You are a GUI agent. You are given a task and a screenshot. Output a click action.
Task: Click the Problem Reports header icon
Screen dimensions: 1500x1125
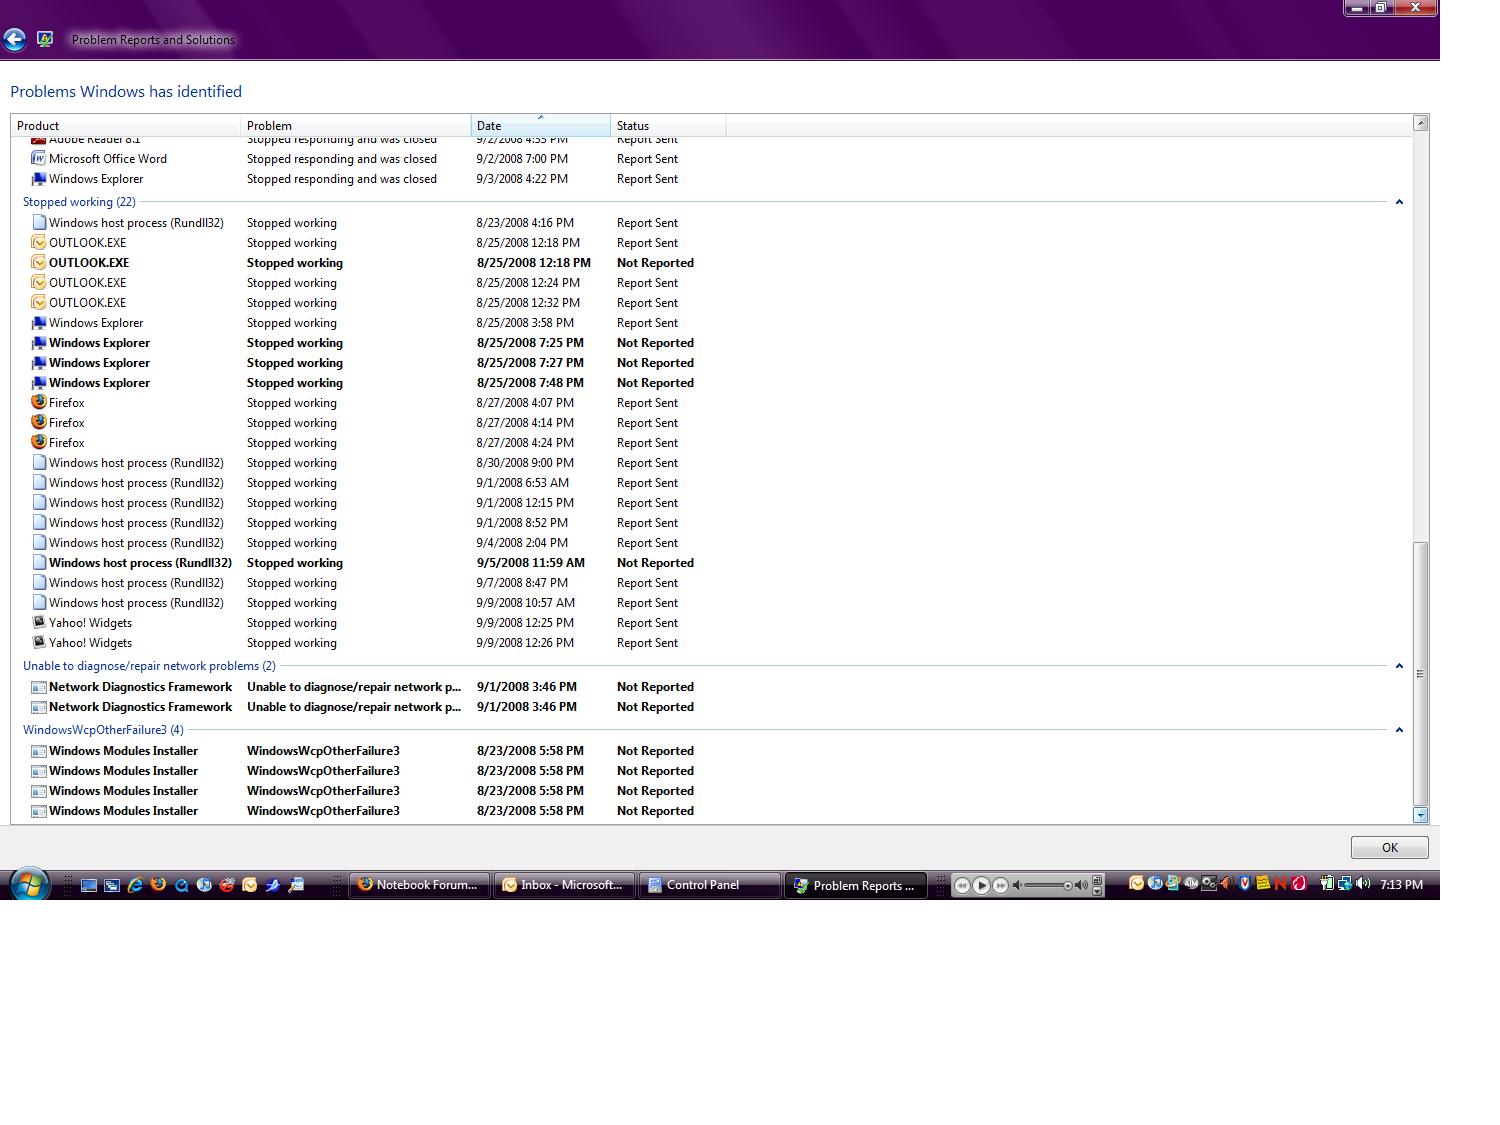[45, 39]
